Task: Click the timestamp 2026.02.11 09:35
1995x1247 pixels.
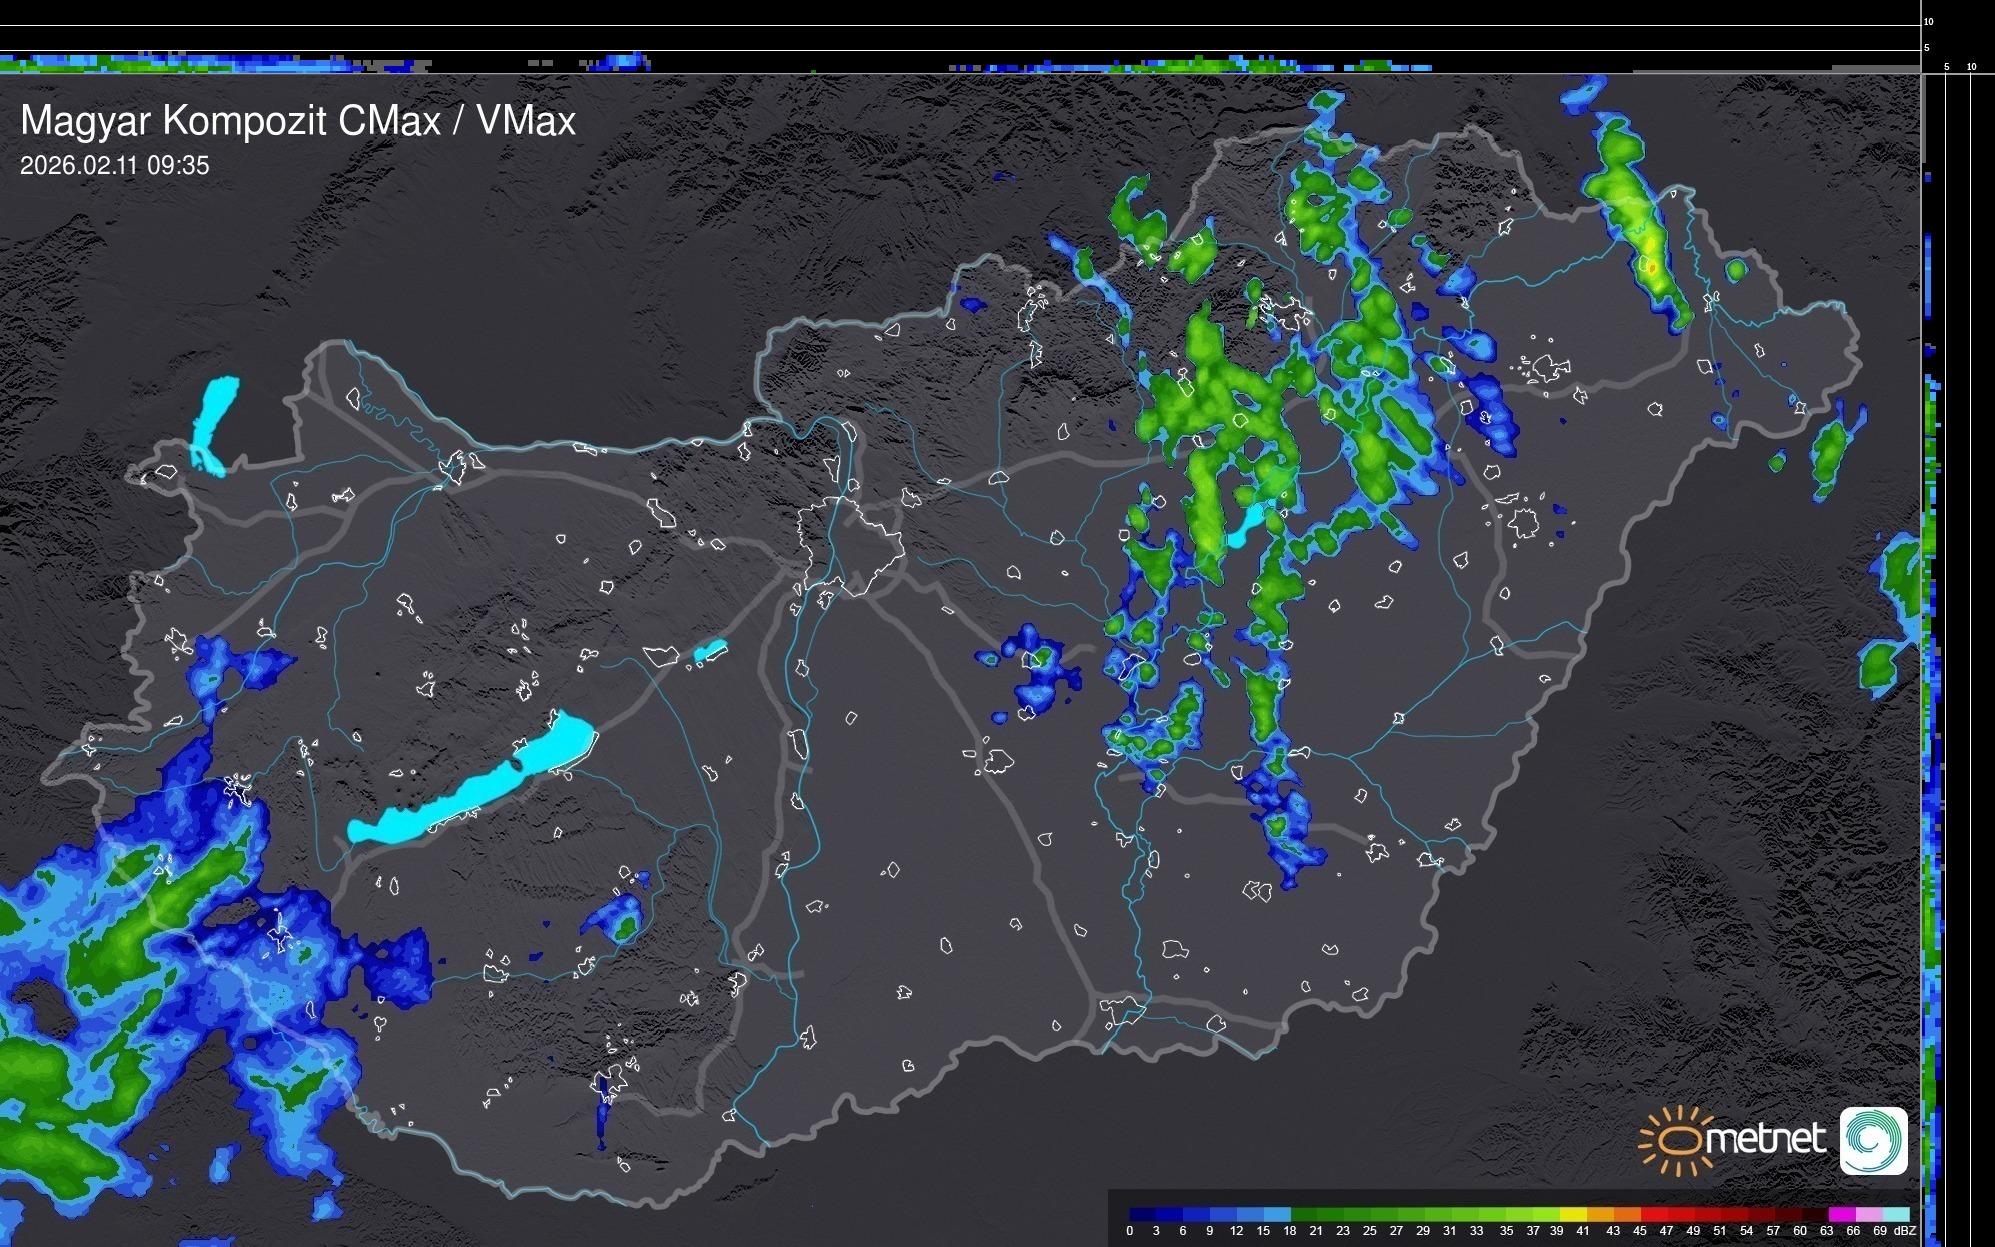Action: (x=115, y=166)
